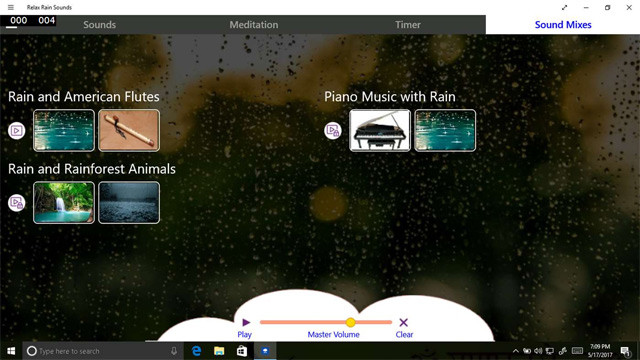This screenshot has height=360, width=640.
Task: Open the Windows Store from the taskbar
Action: (x=242, y=351)
